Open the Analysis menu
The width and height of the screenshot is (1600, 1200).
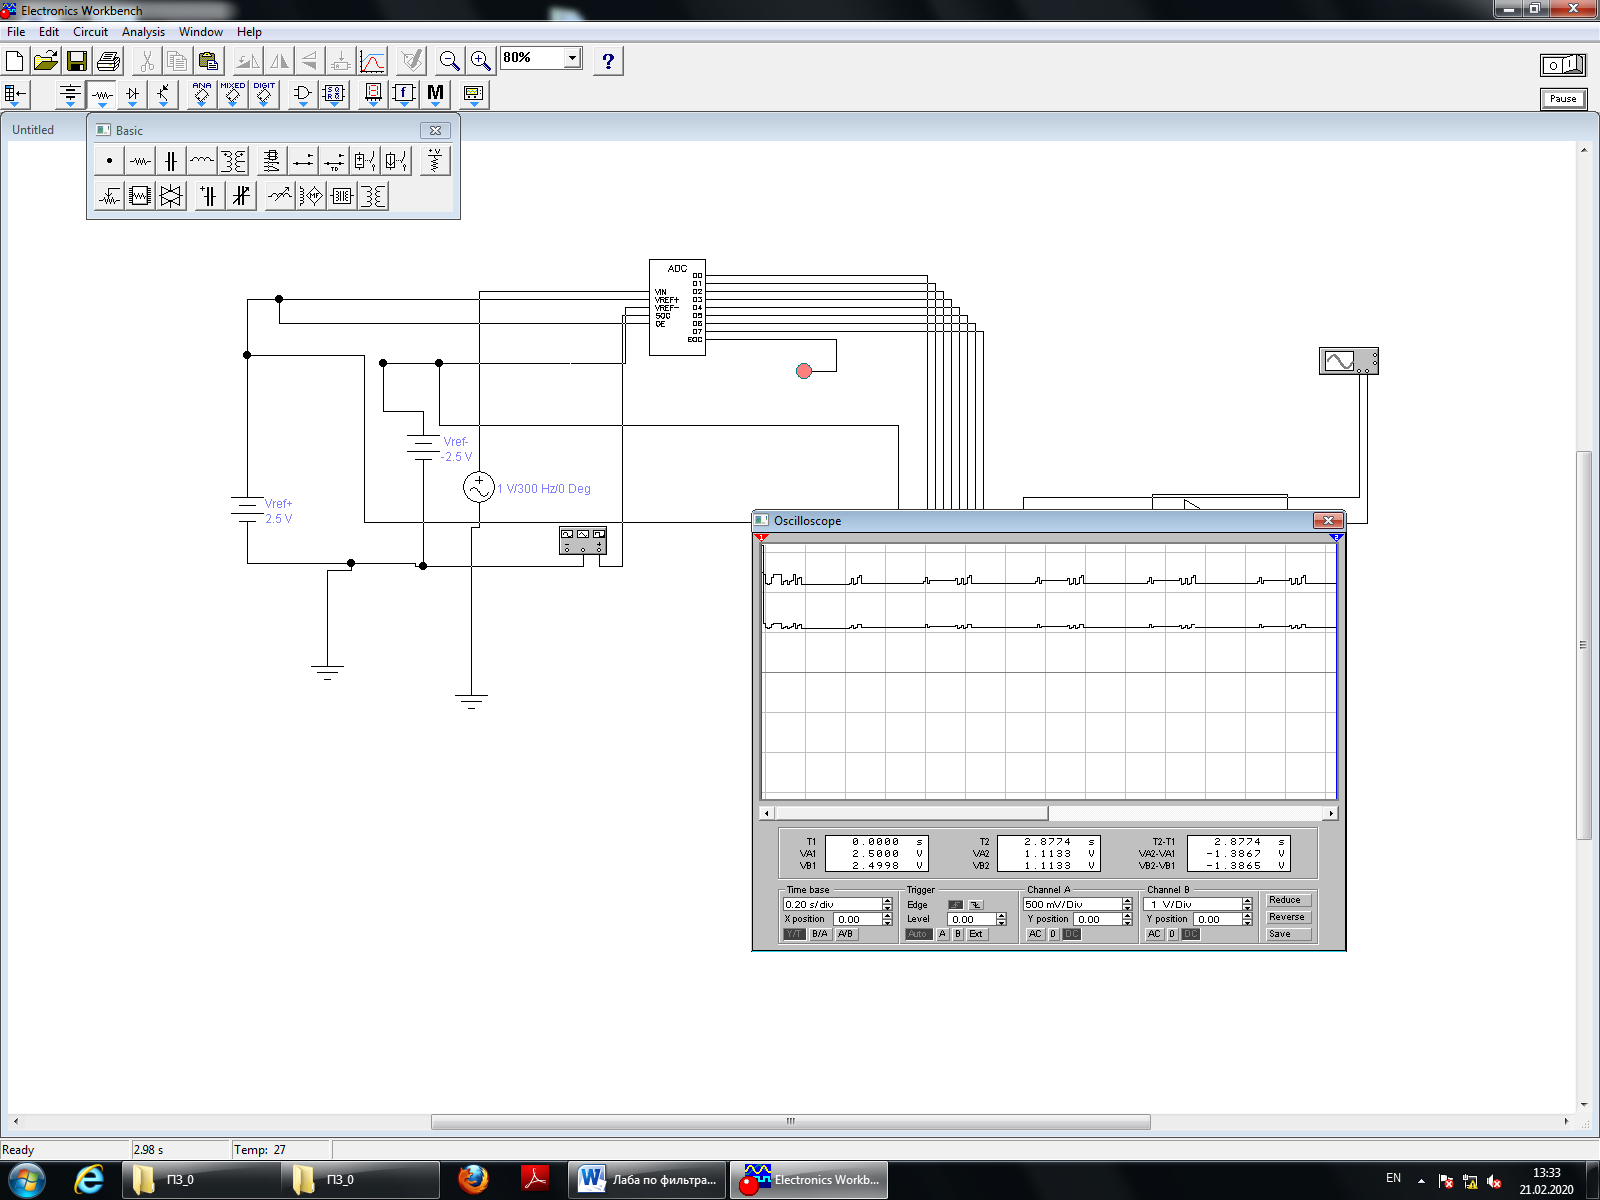(143, 32)
